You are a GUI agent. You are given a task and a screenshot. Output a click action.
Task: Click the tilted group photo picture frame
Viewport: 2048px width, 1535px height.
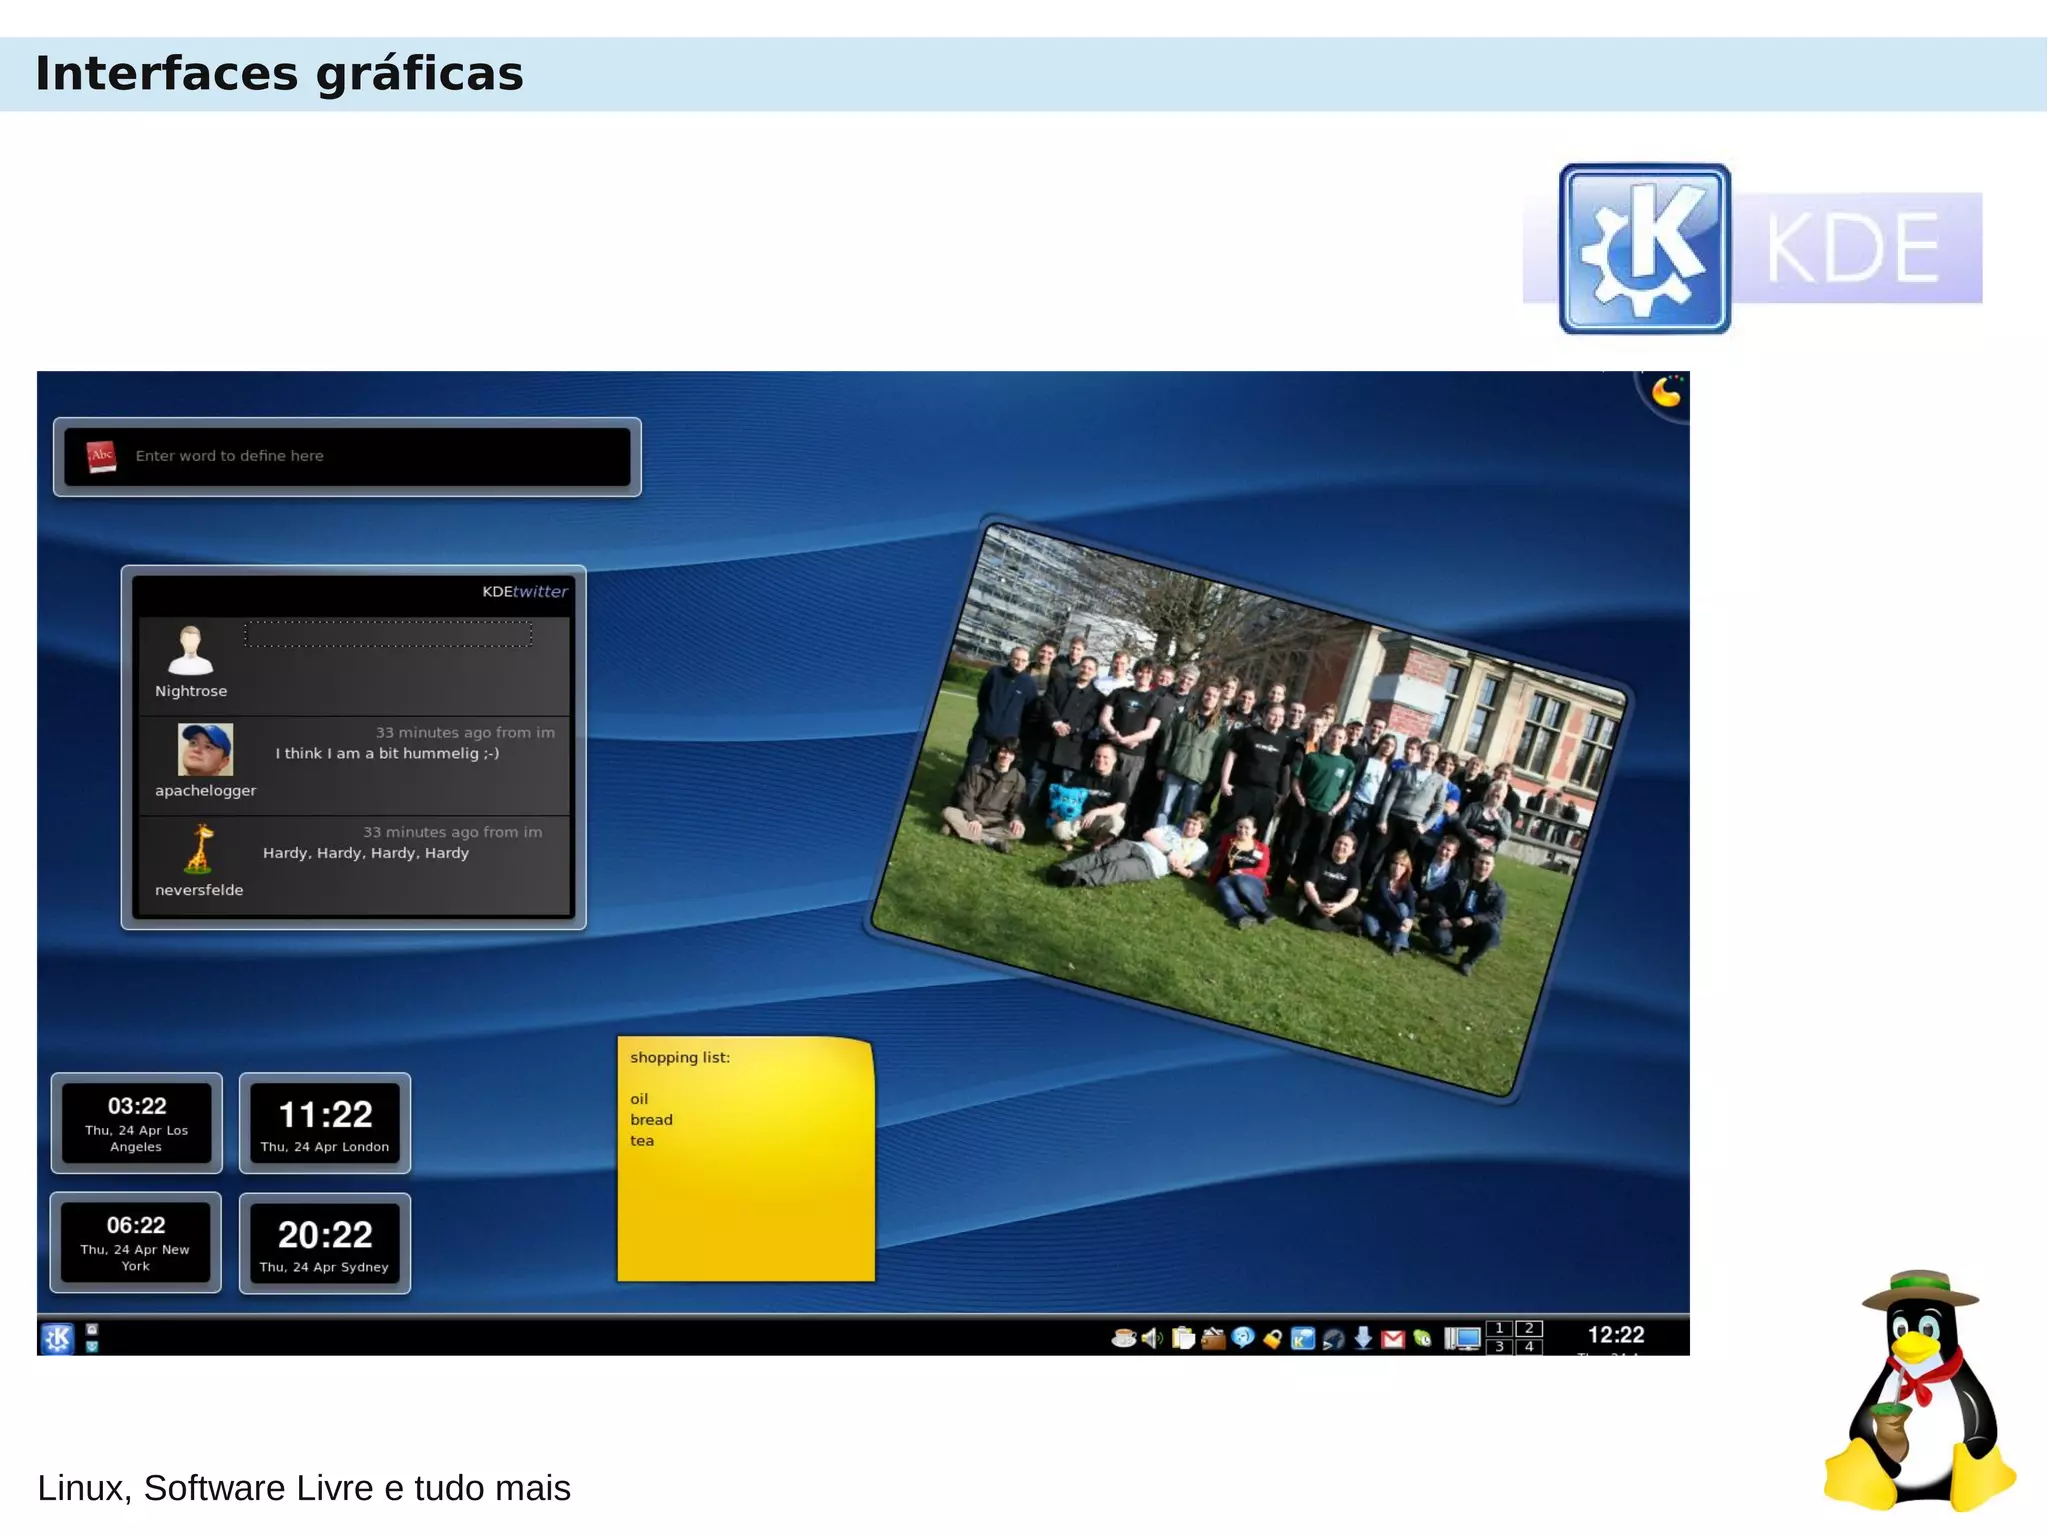[1248, 808]
